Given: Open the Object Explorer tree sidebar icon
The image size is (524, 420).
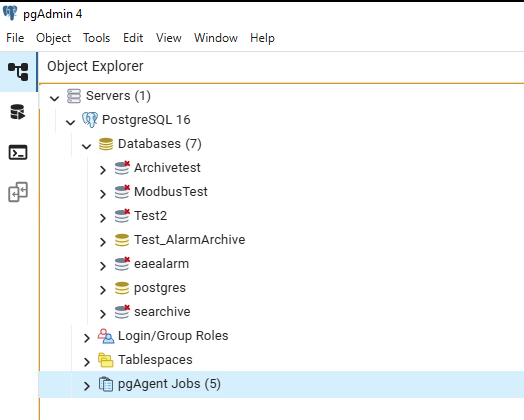Looking at the screenshot, I should click(18, 72).
